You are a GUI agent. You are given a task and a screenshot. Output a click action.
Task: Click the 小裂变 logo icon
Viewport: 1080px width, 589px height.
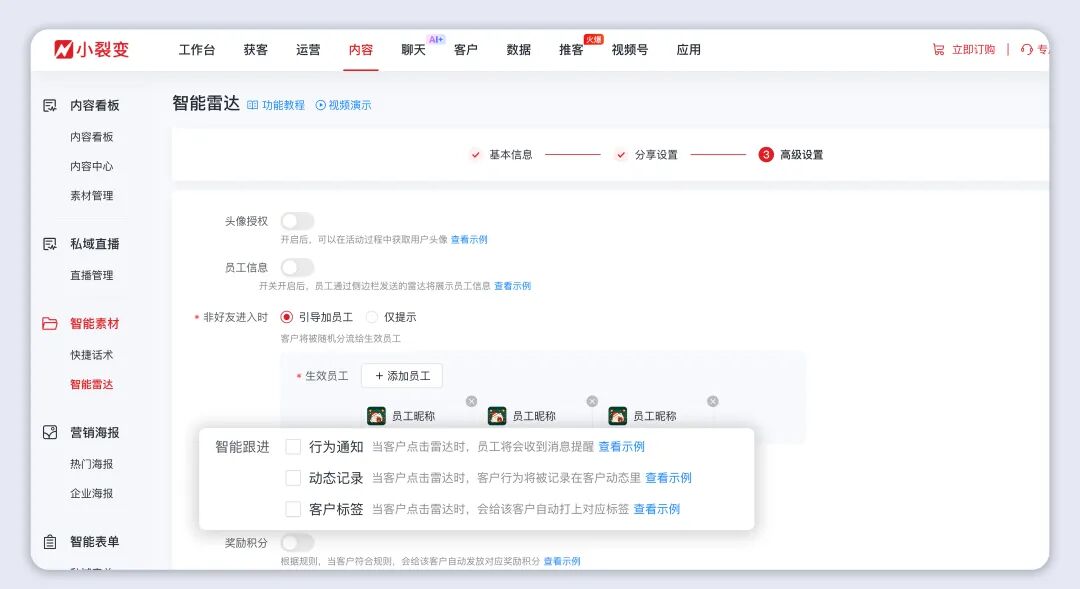pos(62,48)
